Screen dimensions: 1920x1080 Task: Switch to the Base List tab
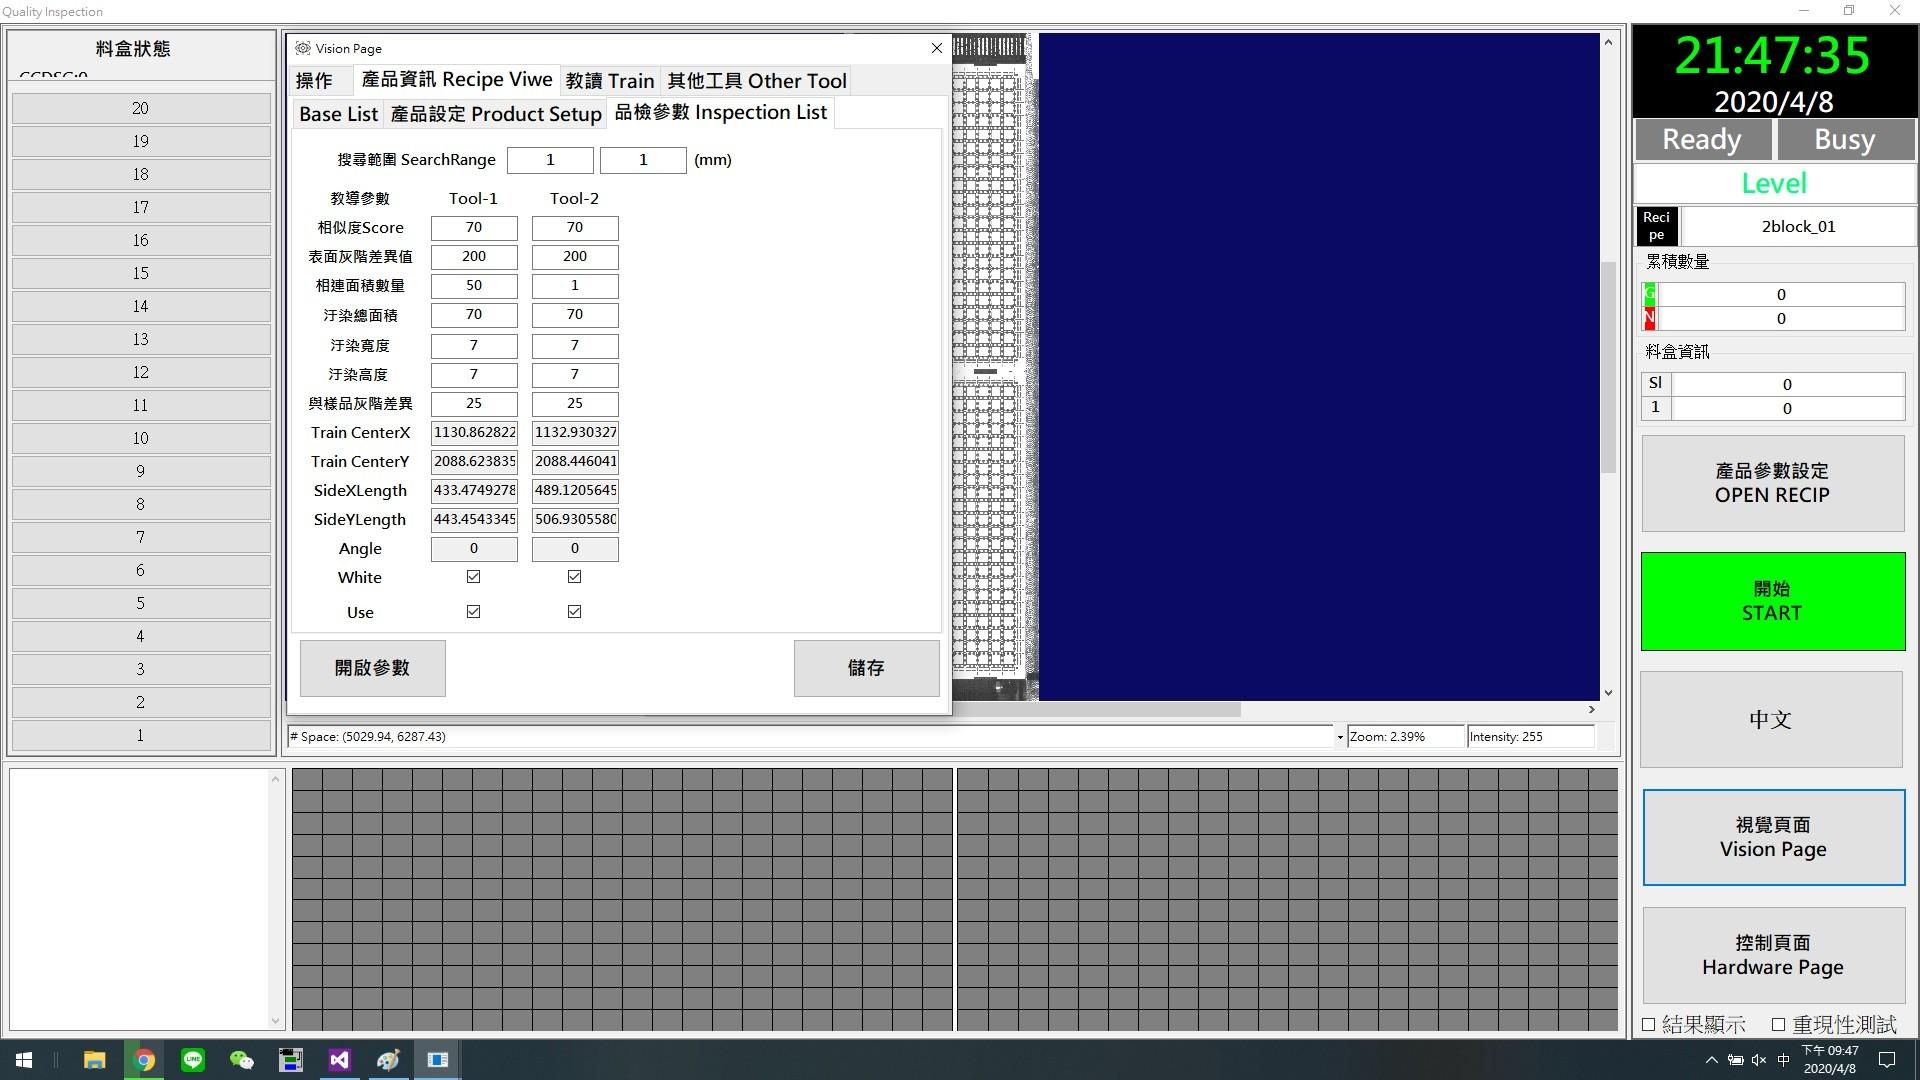[x=338, y=114]
